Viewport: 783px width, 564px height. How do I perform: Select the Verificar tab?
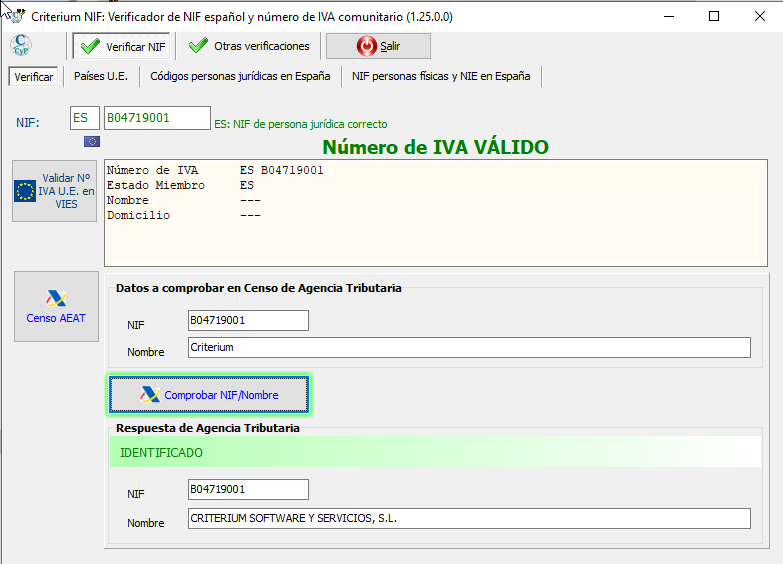click(x=33, y=77)
